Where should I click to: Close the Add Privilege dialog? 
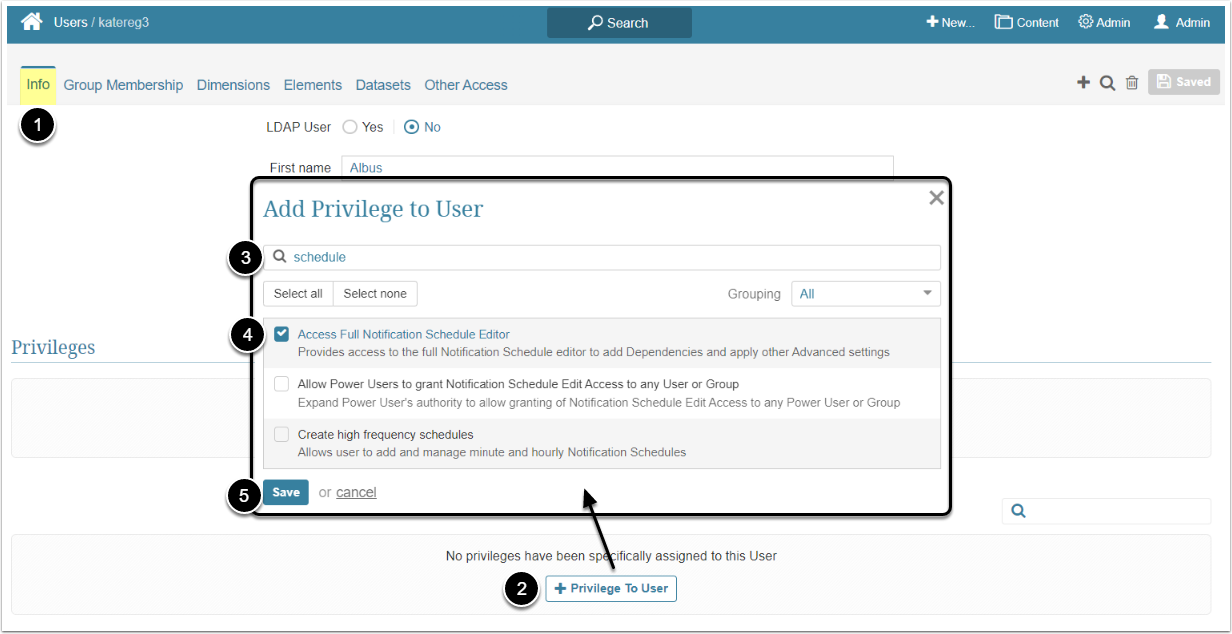(x=936, y=198)
